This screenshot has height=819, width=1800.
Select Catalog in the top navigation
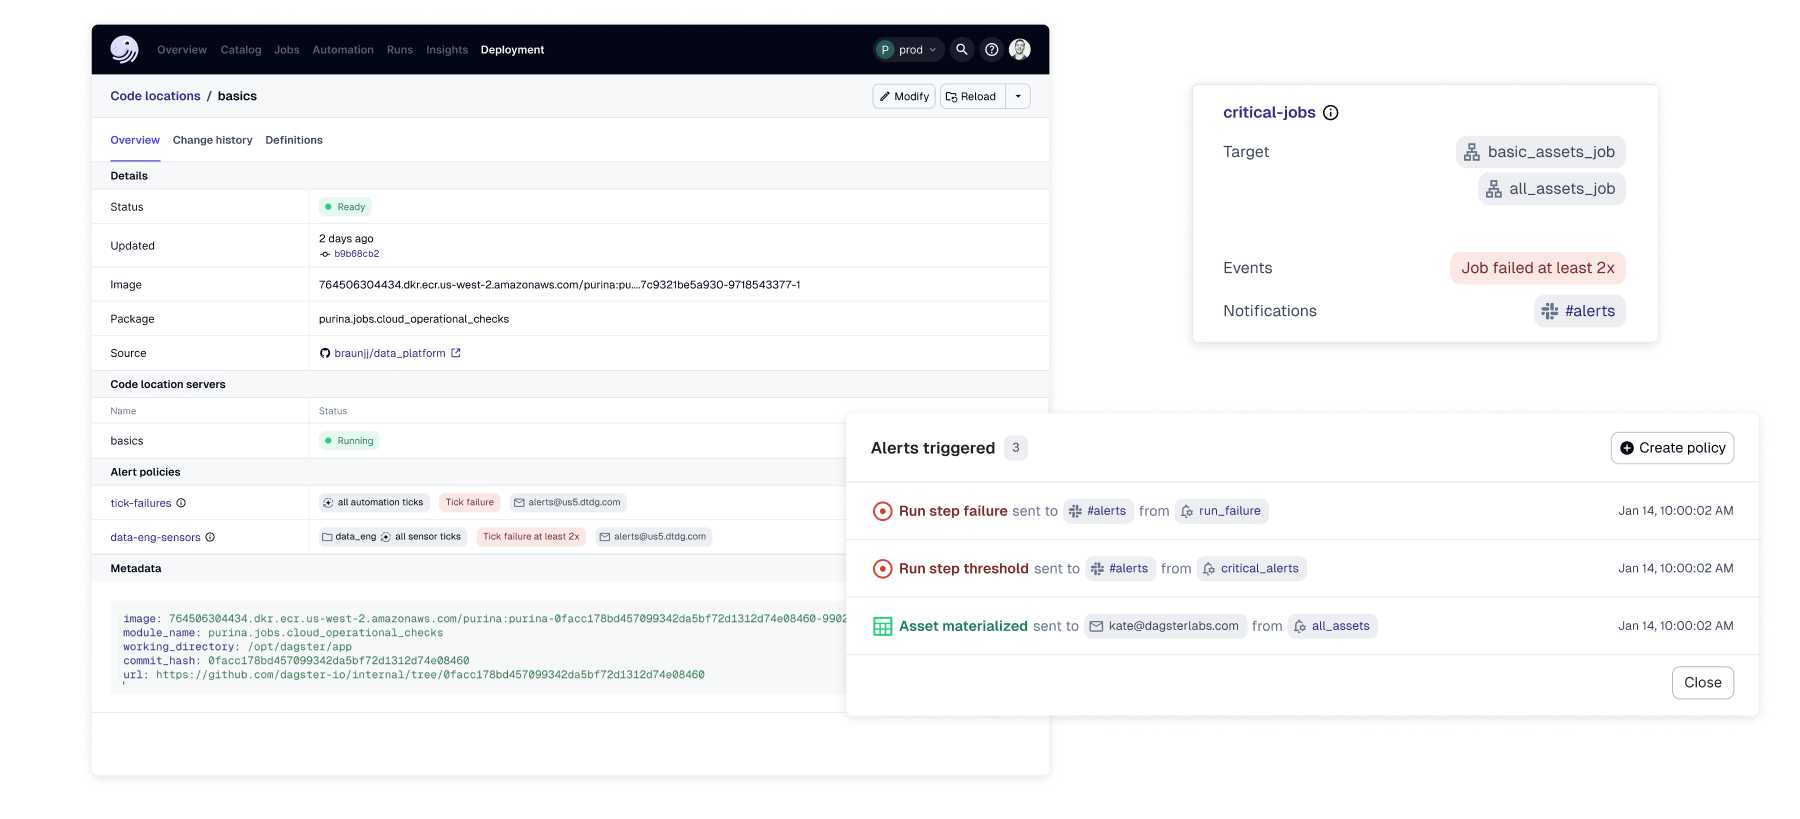[x=241, y=50]
